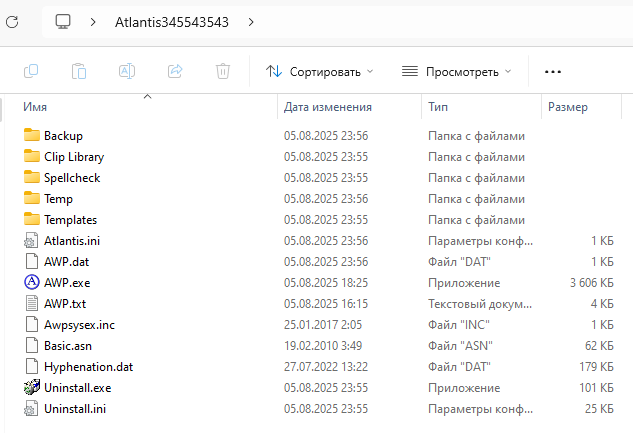633x433 pixels.
Task: Click the 25 КБ size value
Action: (599, 408)
